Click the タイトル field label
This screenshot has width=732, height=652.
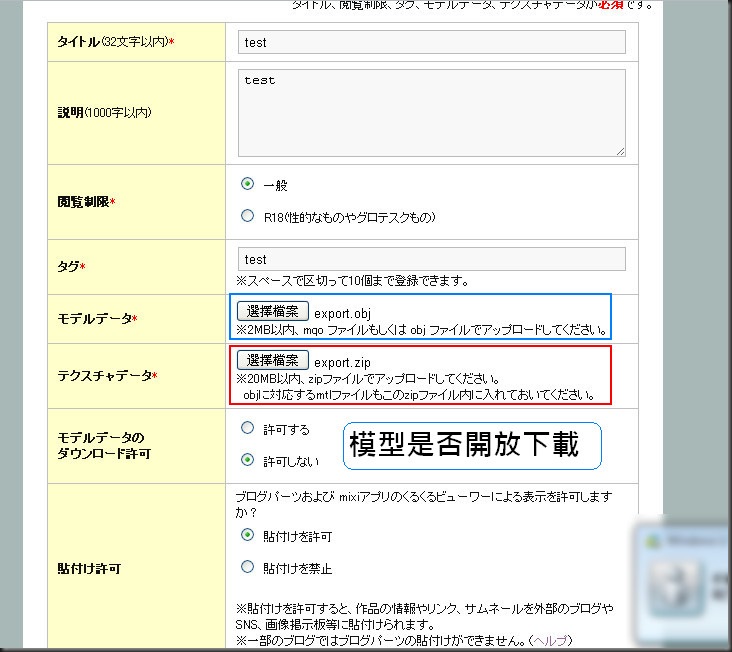pos(116,42)
